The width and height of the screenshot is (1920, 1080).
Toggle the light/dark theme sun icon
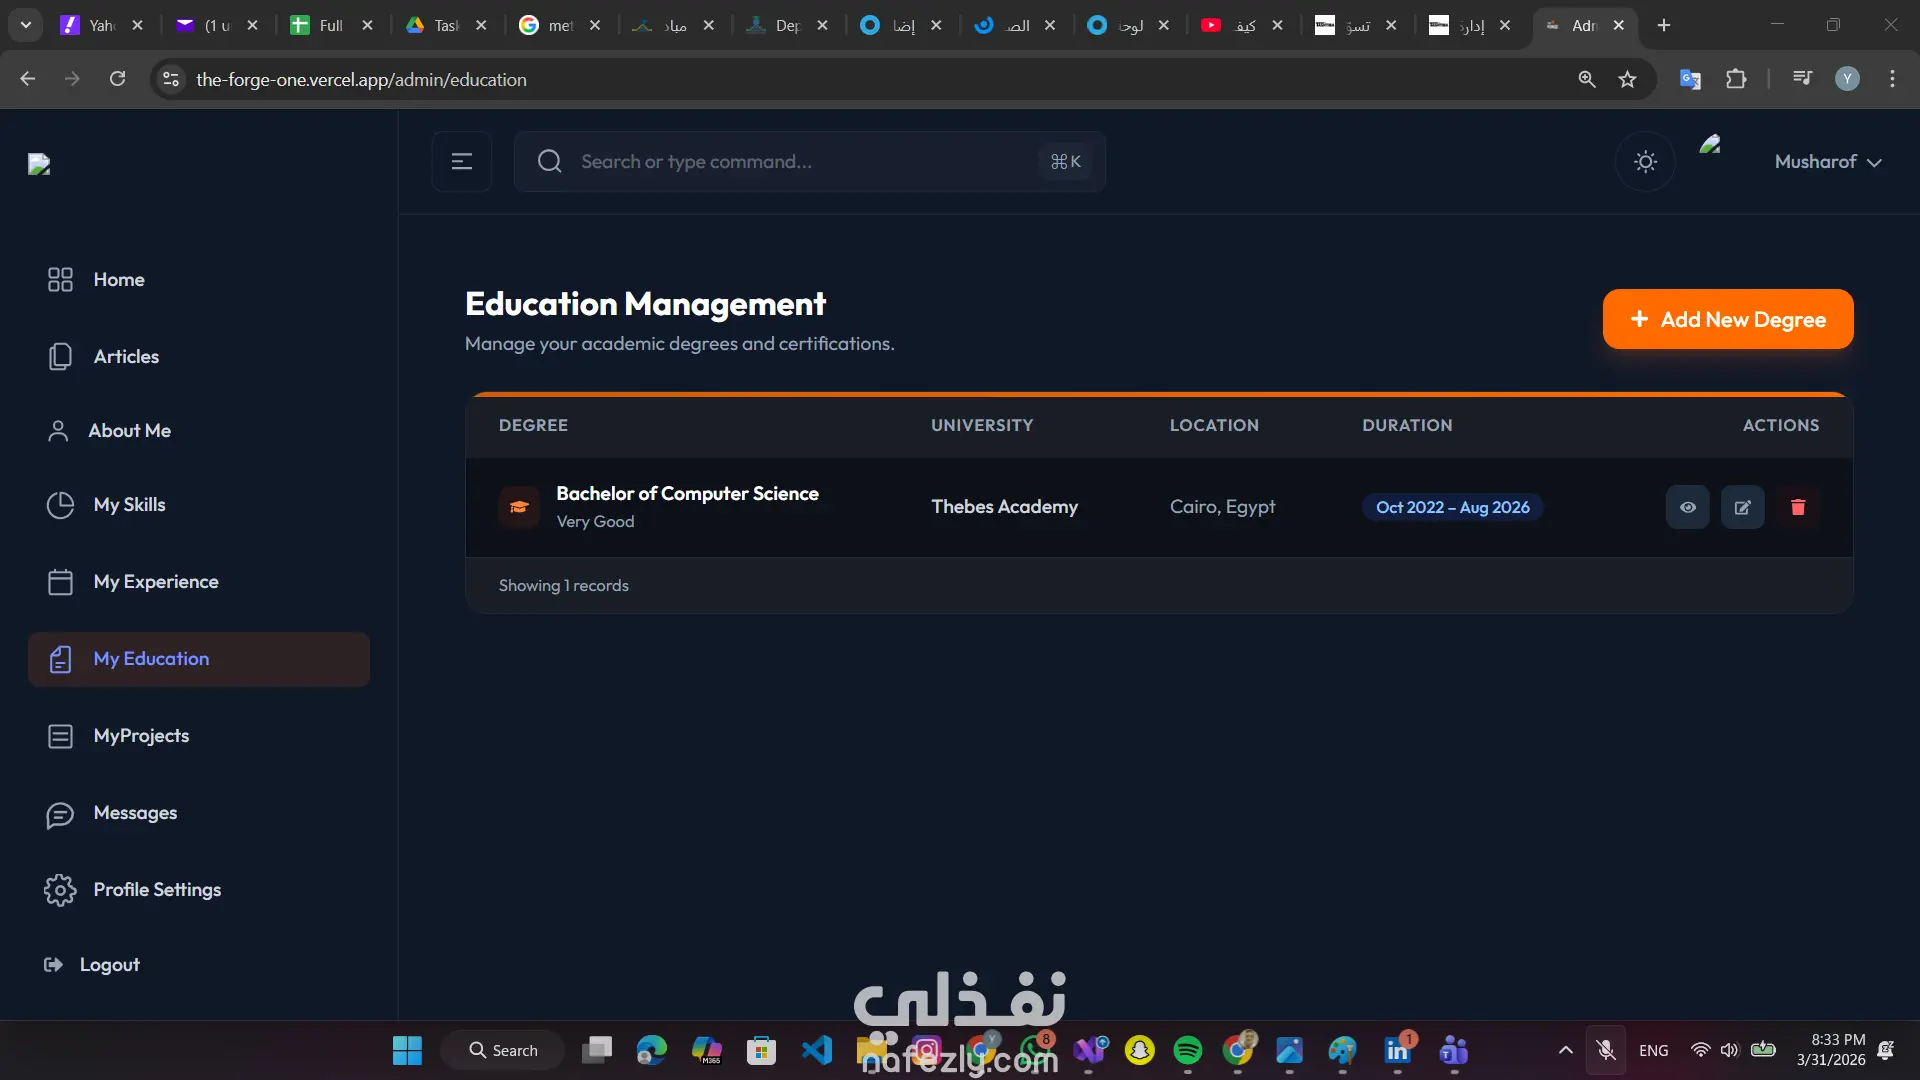point(1645,161)
